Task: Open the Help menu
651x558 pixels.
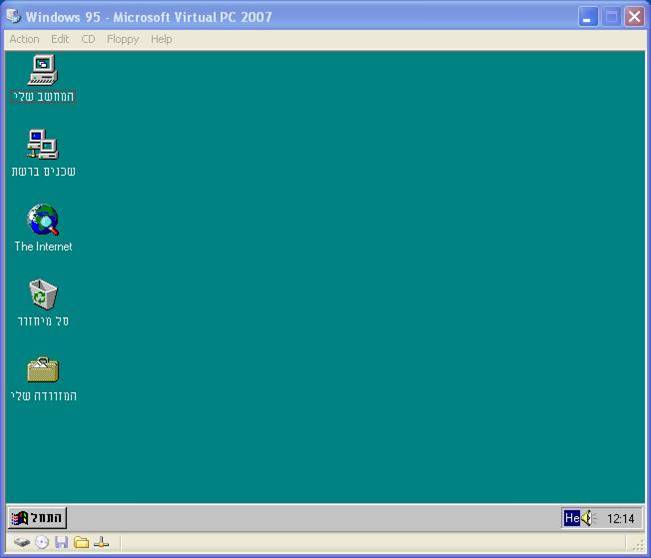Action: 161,39
